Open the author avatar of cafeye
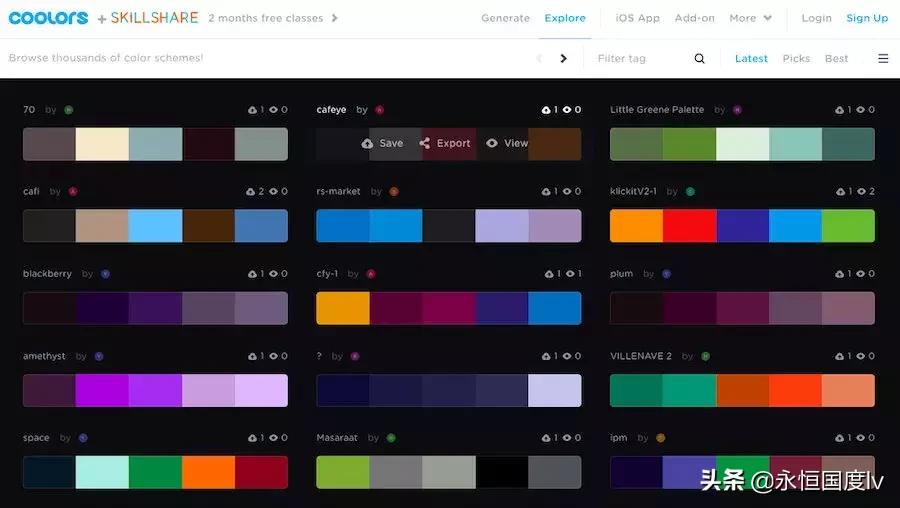This screenshot has width=900, height=508. pyautogui.click(x=379, y=110)
